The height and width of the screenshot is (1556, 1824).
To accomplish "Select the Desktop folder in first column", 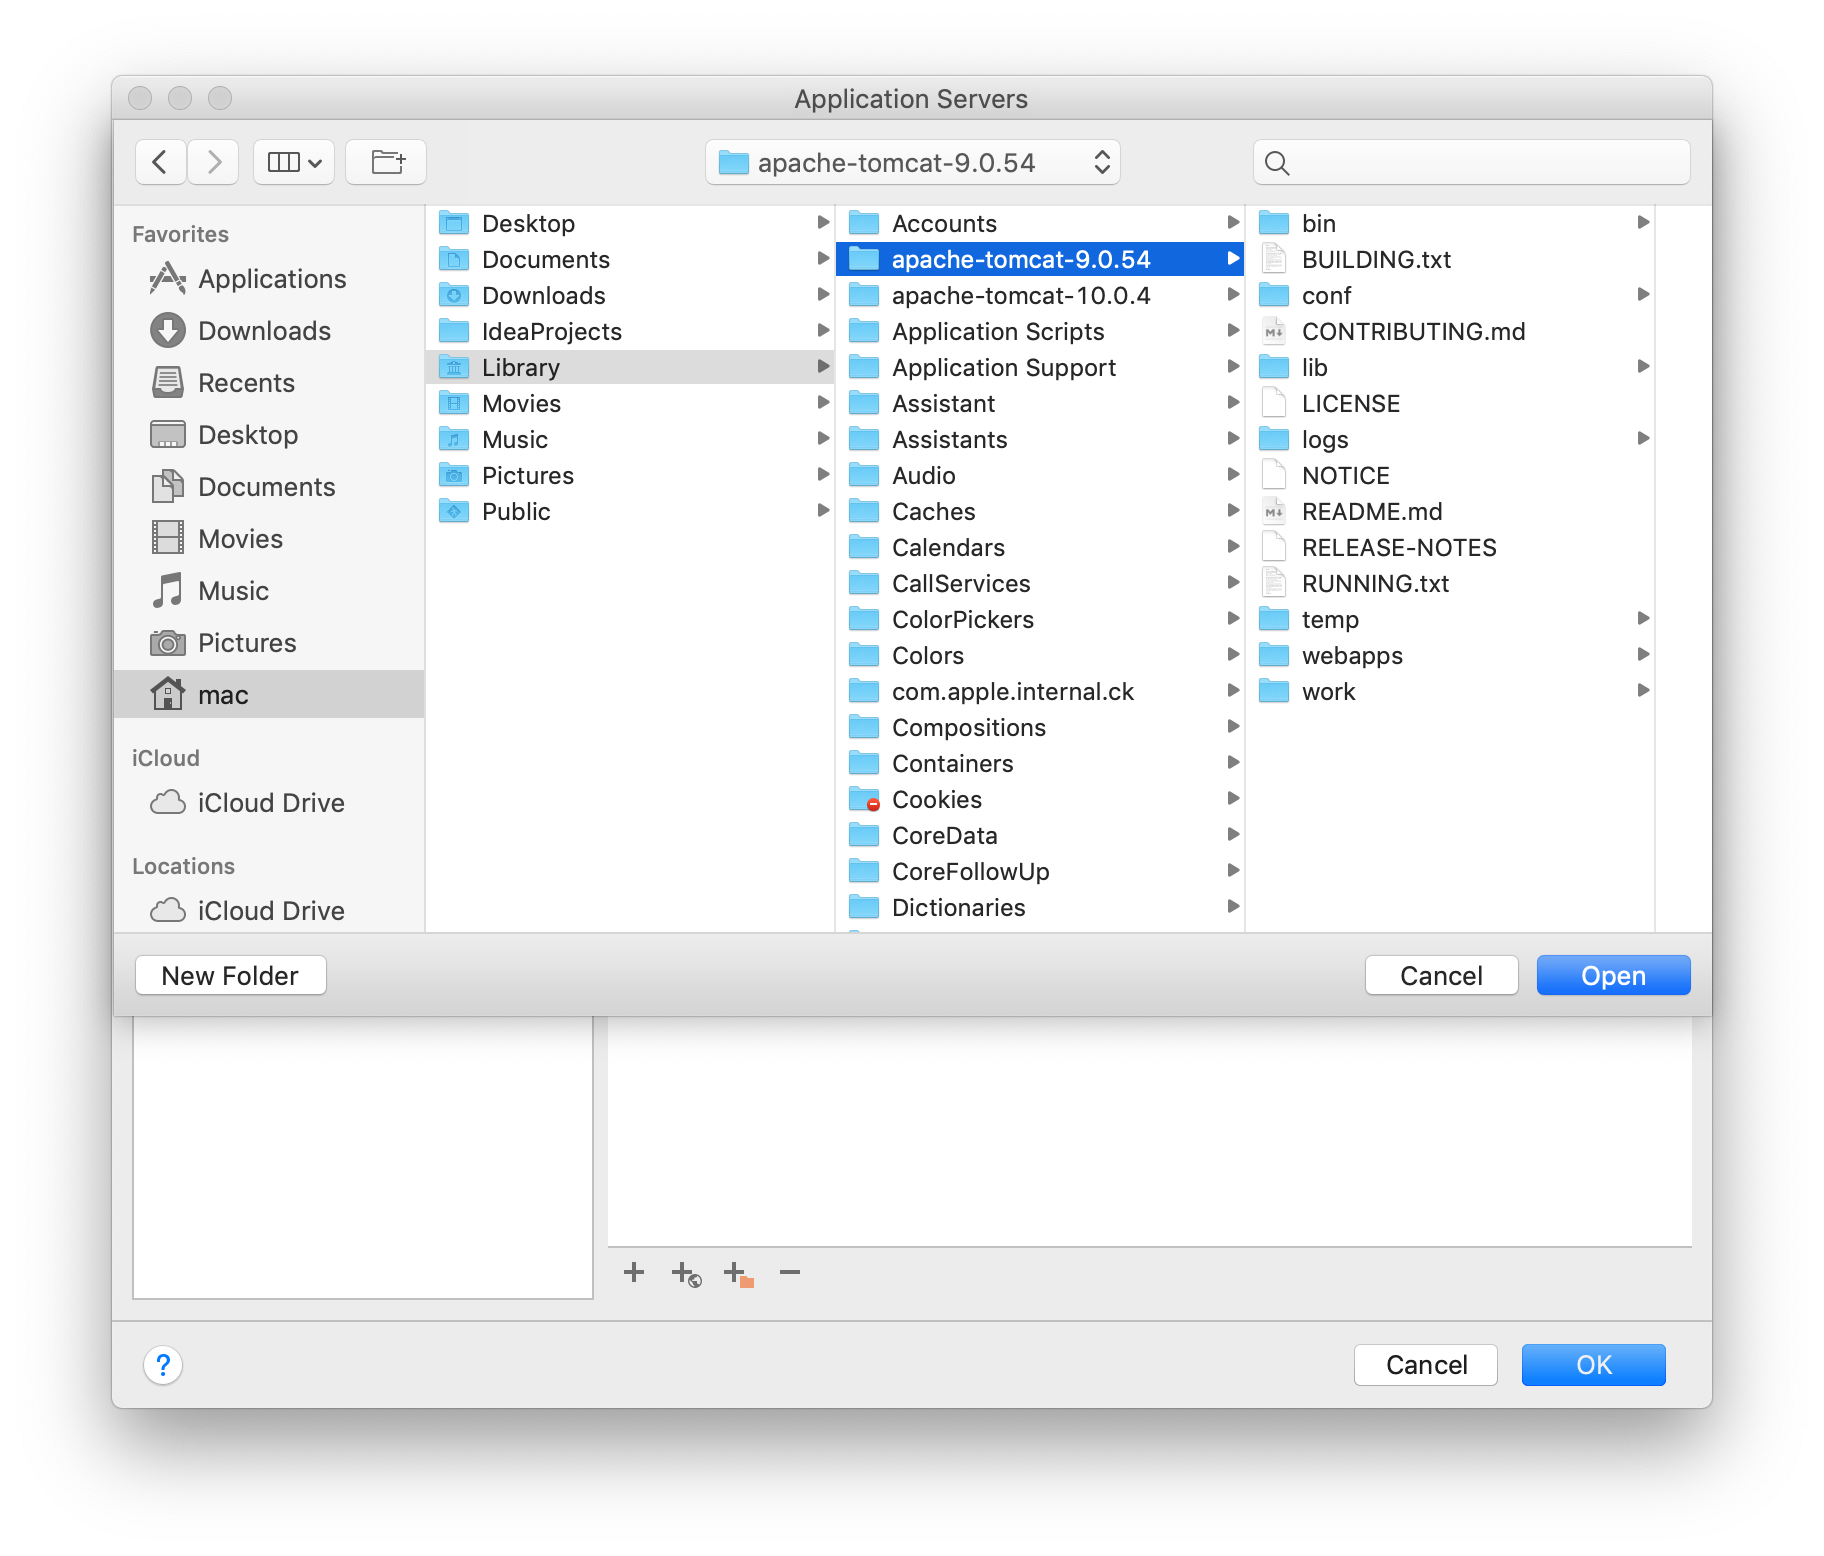I will click(630, 223).
